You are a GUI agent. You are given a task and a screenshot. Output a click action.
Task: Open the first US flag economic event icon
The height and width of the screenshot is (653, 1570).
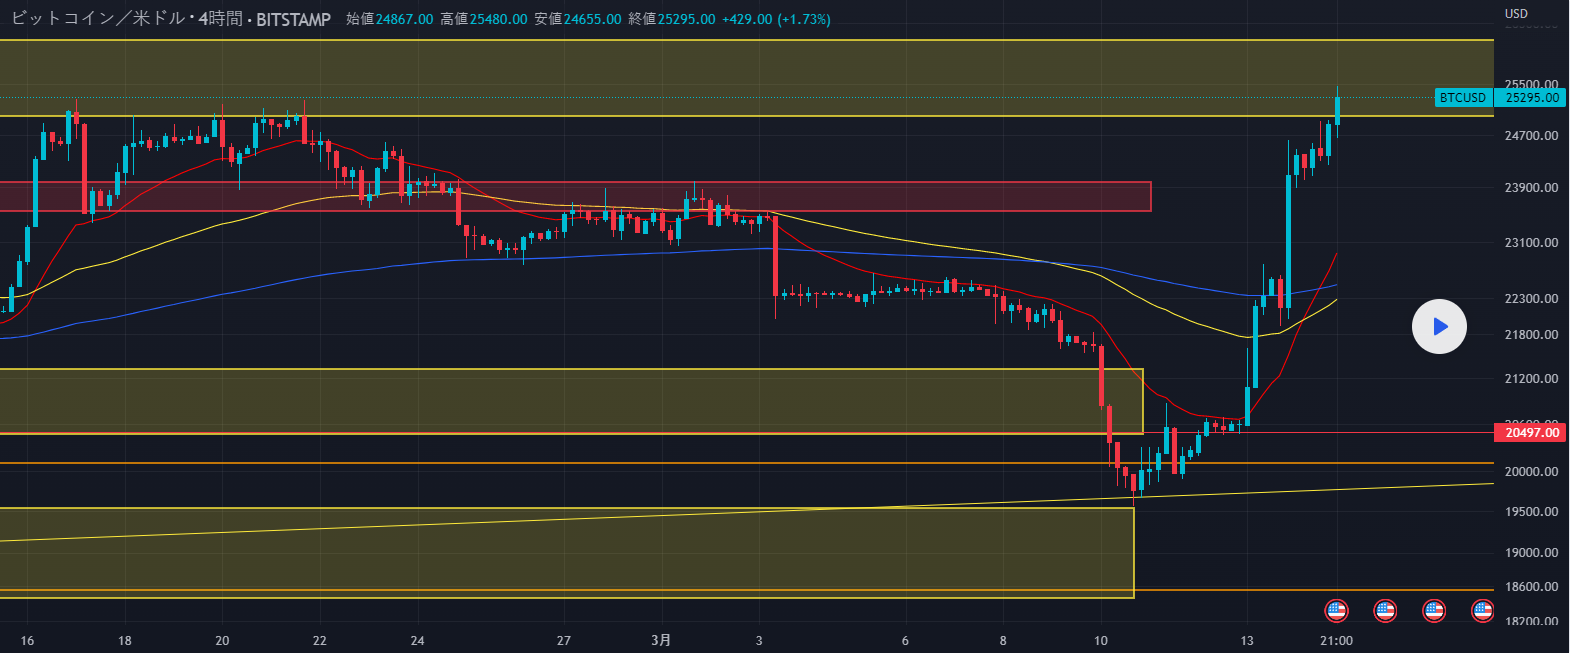[1336, 610]
